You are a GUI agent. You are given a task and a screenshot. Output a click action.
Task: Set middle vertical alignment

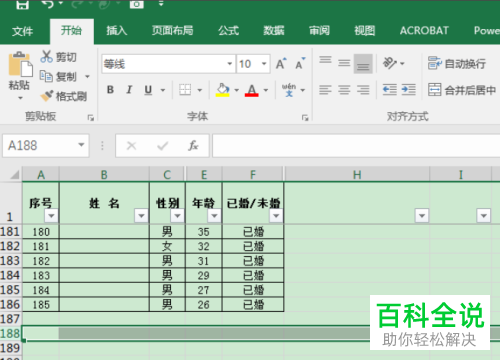click(x=344, y=63)
